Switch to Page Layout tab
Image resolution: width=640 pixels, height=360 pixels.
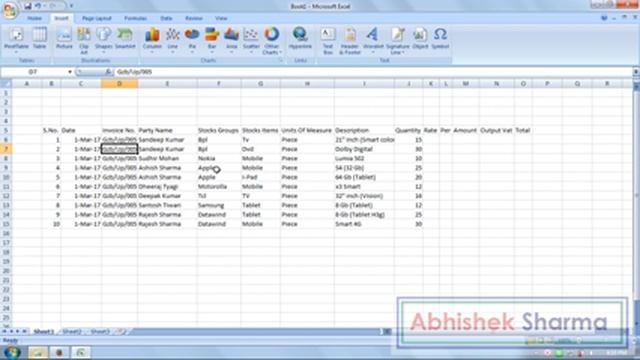(x=97, y=18)
